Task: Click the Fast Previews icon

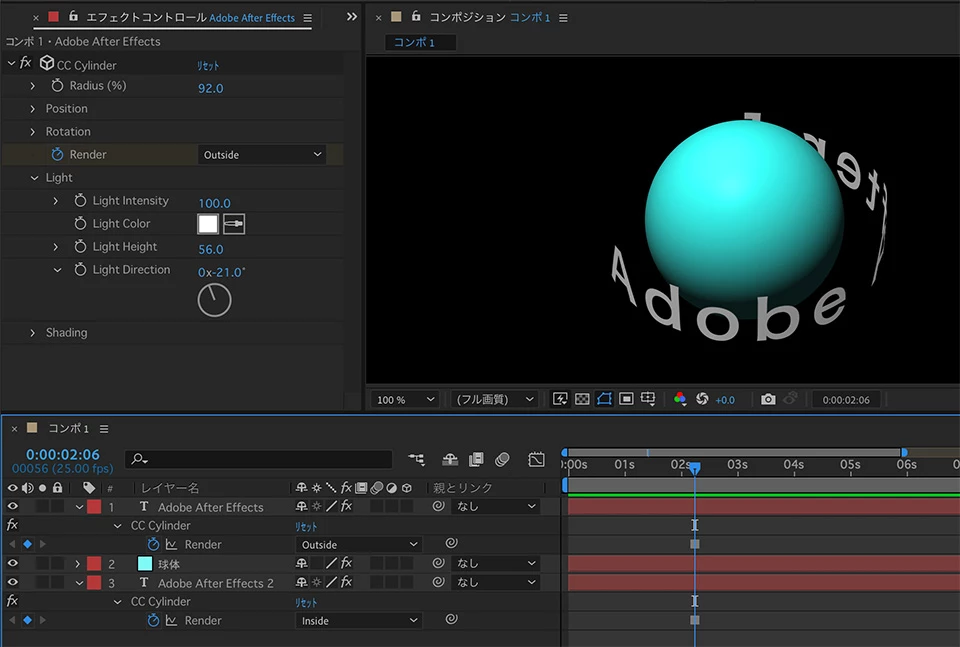Action: tap(560, 399)
